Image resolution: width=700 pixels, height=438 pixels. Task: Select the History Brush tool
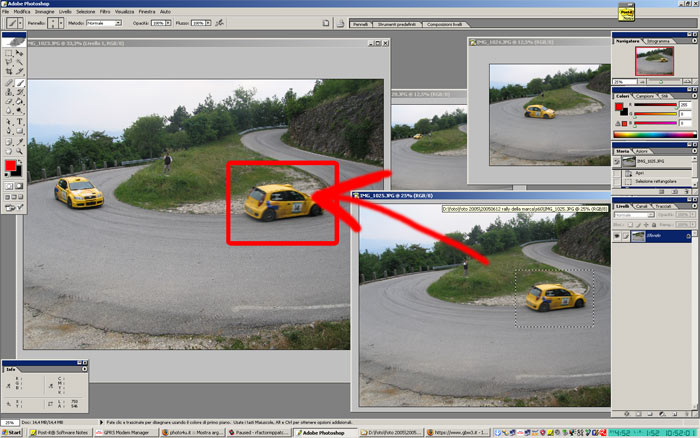[x=19, y=92]
